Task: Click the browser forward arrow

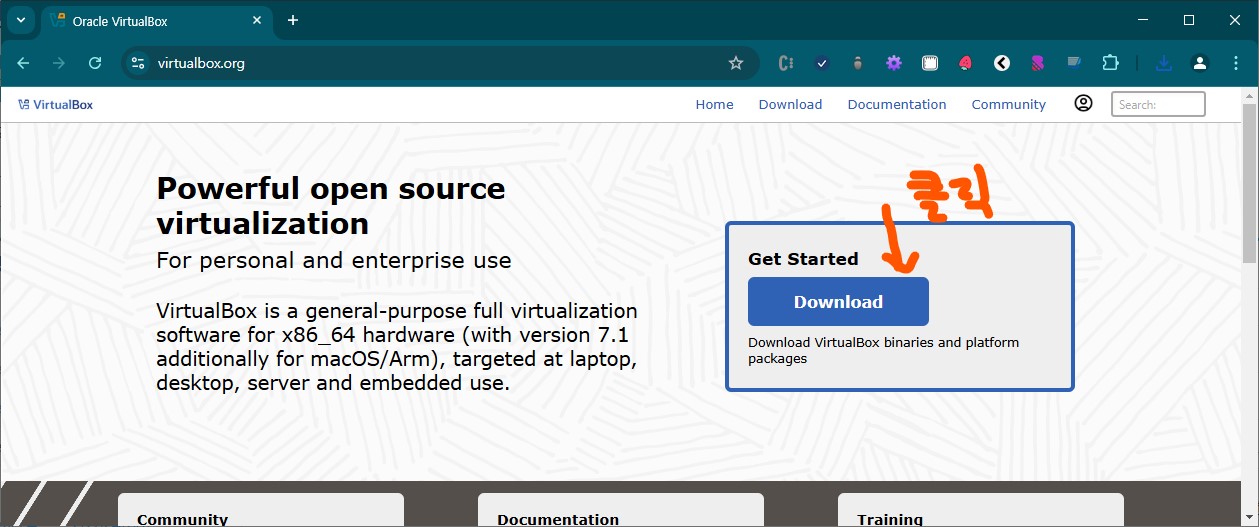Action: click(59, 63)
